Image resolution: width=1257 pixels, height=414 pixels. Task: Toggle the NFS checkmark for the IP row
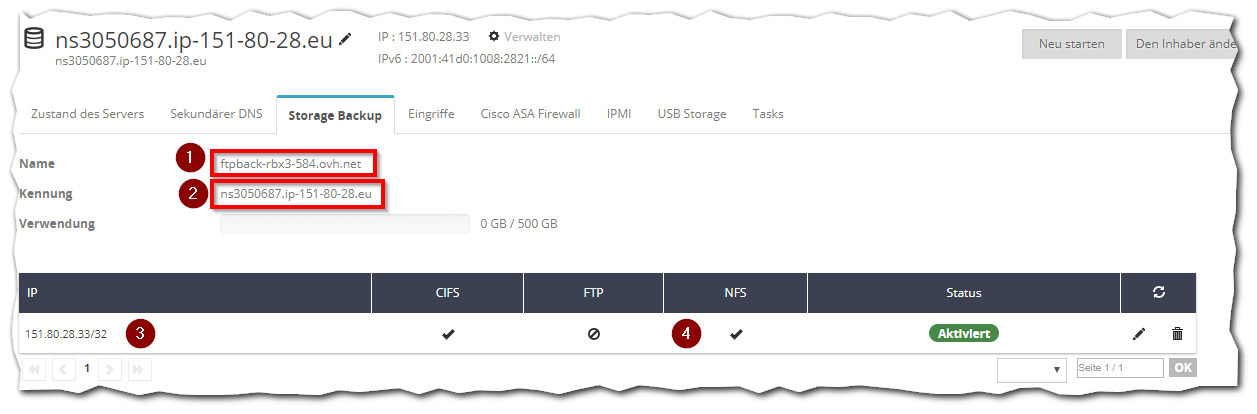pyautogui.click(x=736, y=334)
